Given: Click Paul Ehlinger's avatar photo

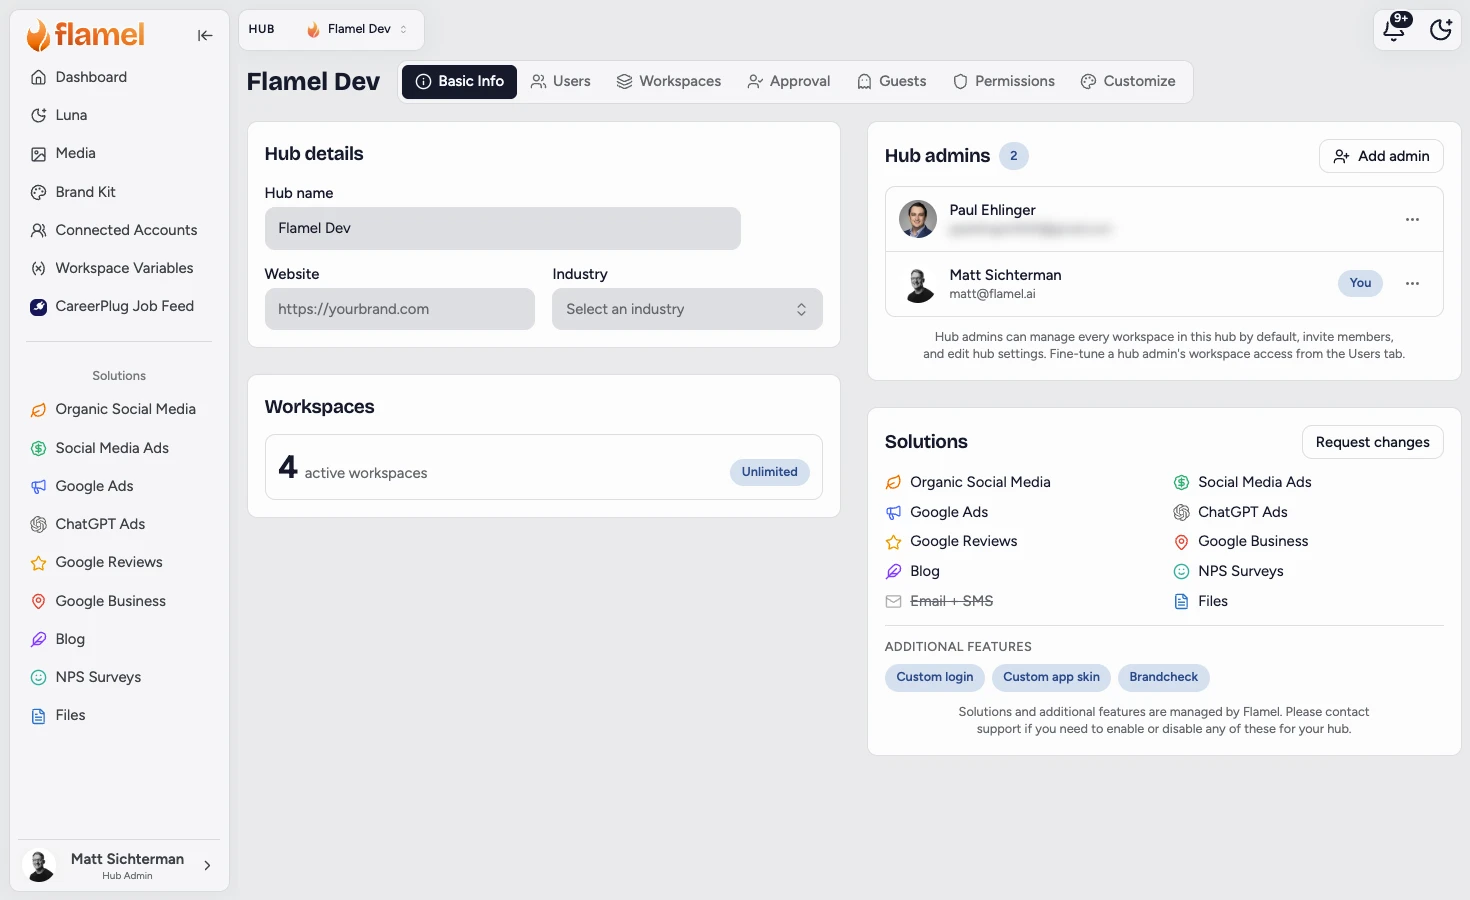Looking at the screenshot, I should click(918, 219).
